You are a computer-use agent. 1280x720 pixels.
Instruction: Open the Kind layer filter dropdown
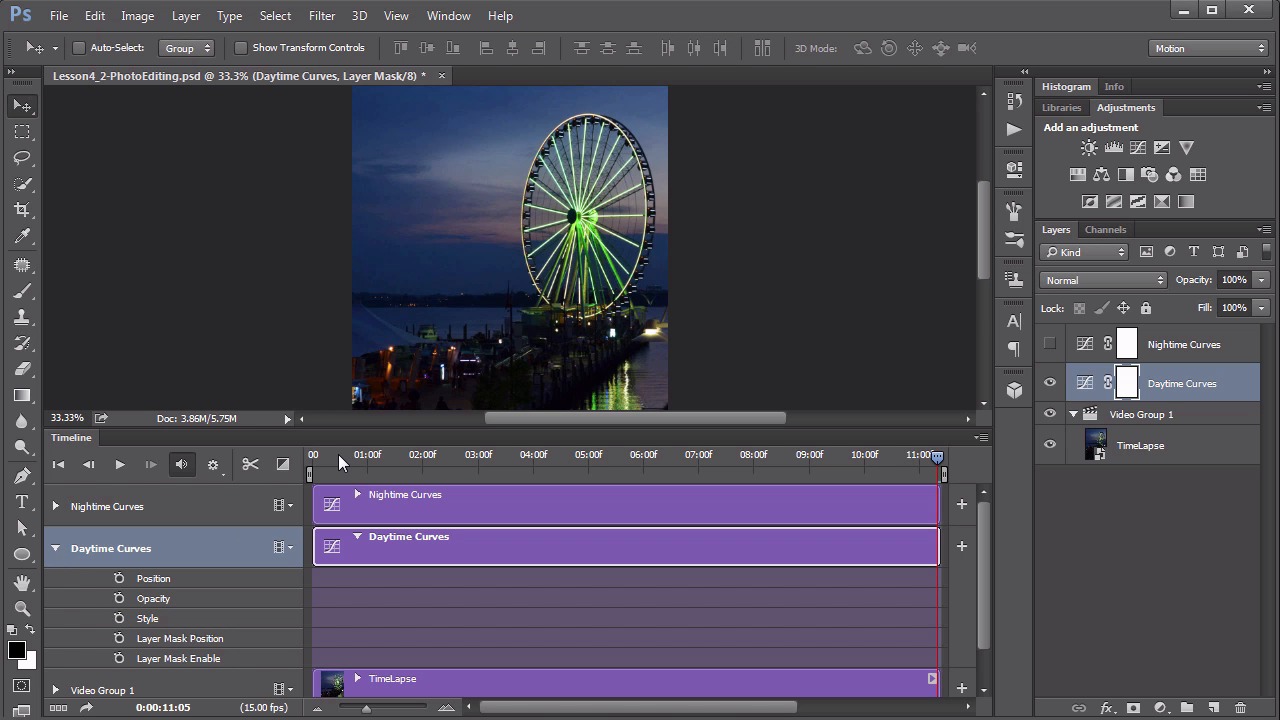point(1085,252)
